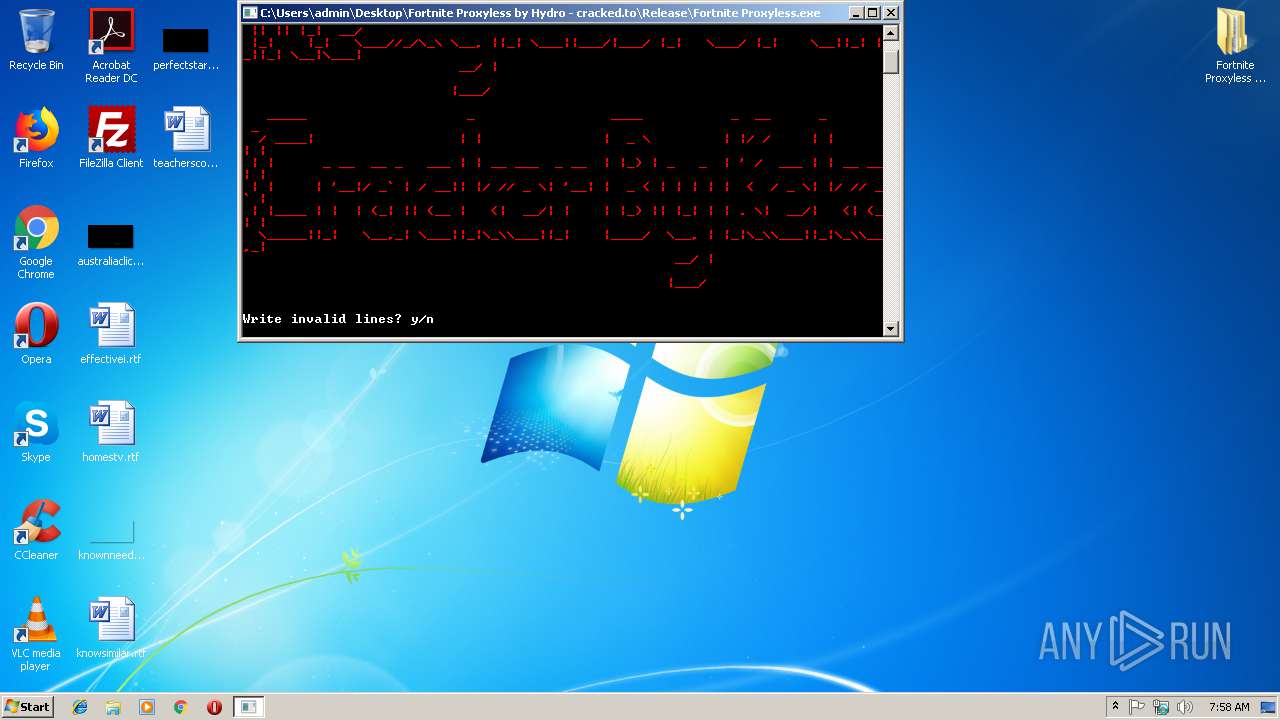Open Chrome from the taskbar
1280x720 pixels.
tap(181, 707)
